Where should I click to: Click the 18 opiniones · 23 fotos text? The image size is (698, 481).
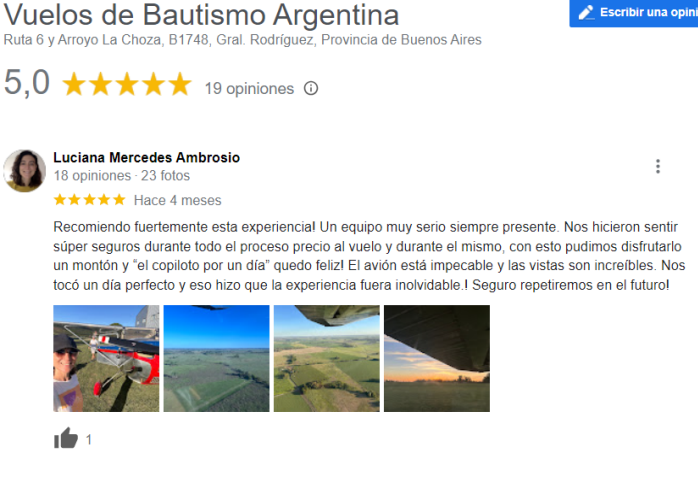(122, 176)
